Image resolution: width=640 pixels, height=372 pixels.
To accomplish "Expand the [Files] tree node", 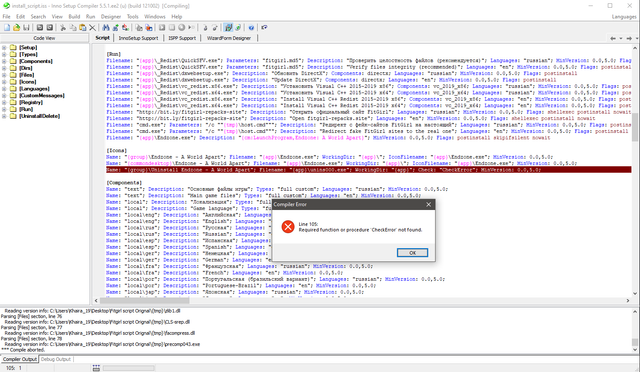I will click(x=4, y=75).
